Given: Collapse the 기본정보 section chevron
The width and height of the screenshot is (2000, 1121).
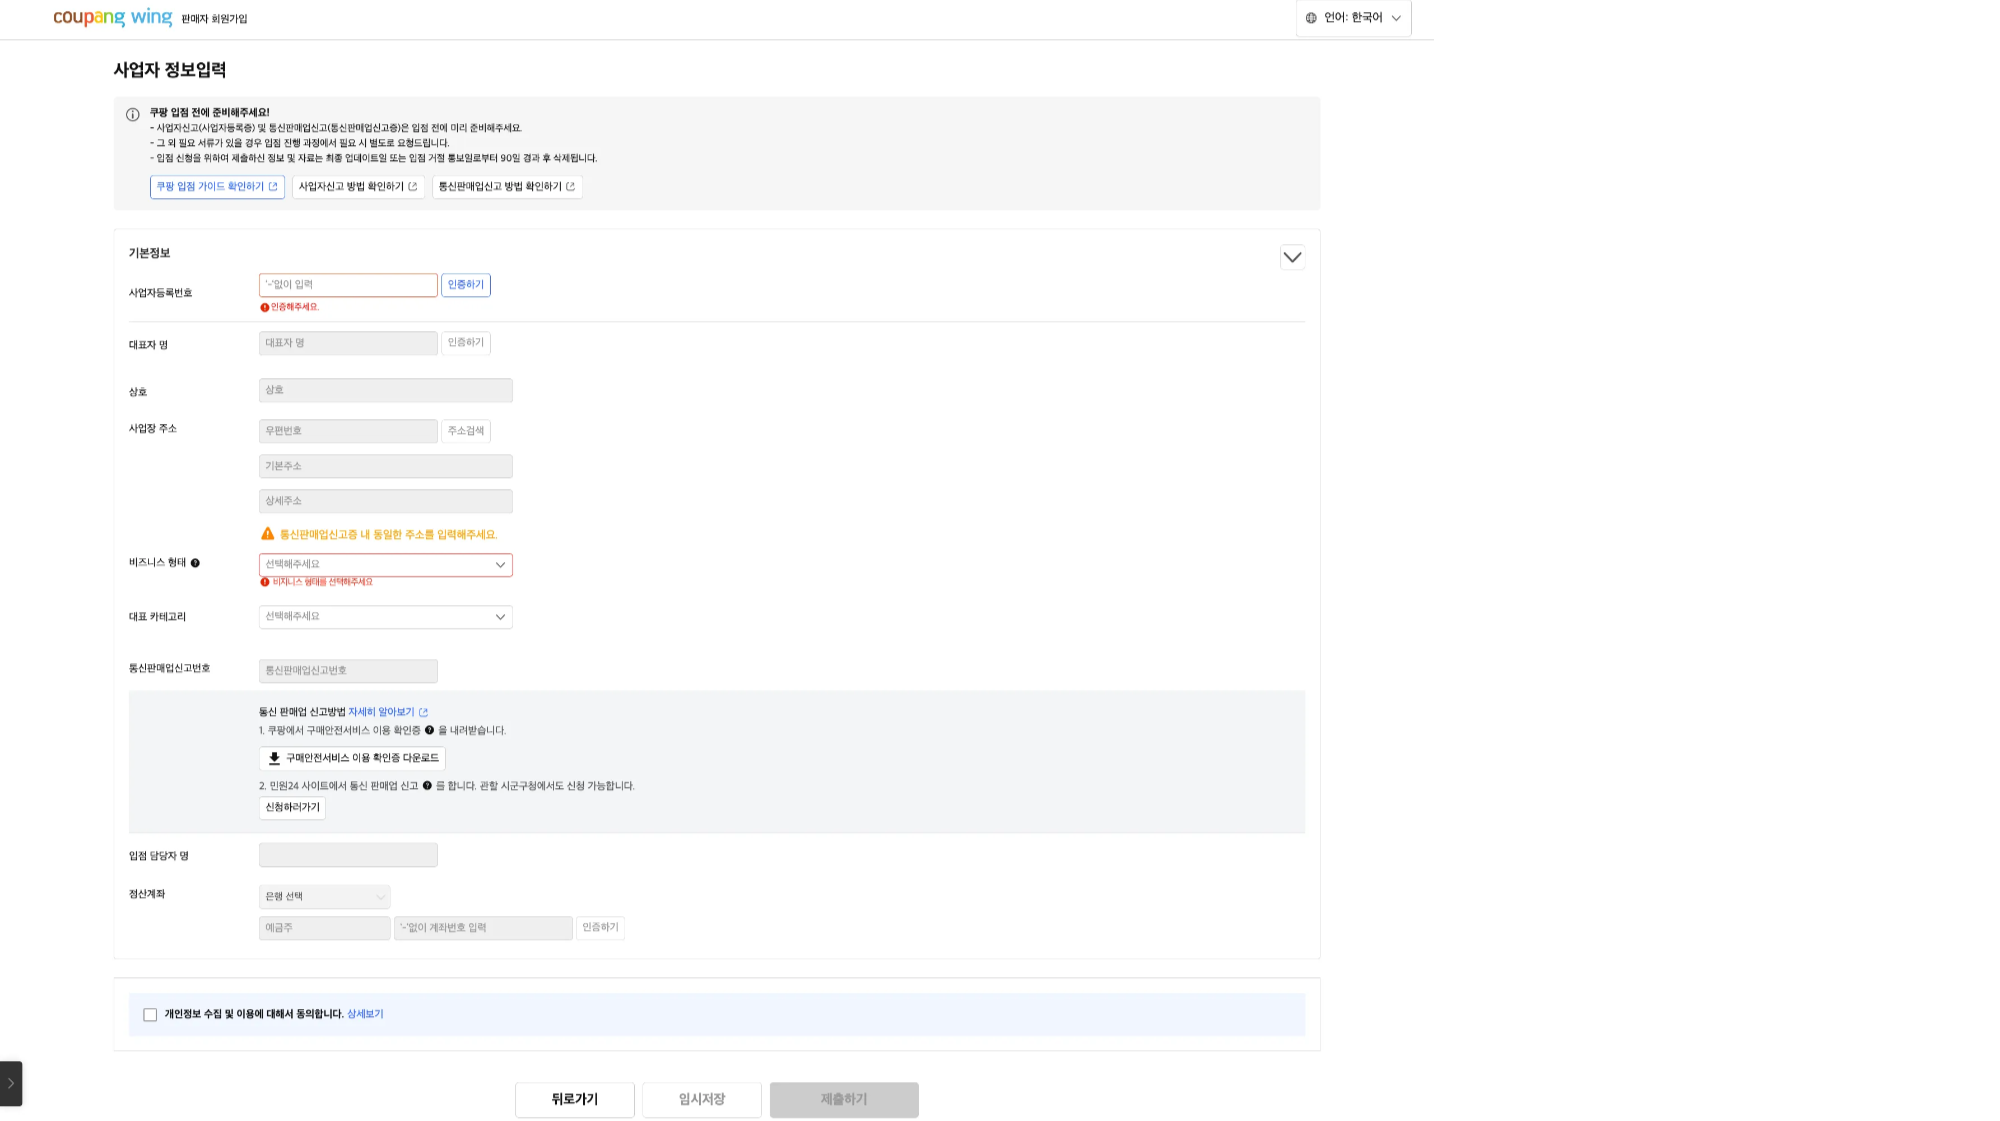Looking at the screenshot, I should click(x=1292, y=257).
